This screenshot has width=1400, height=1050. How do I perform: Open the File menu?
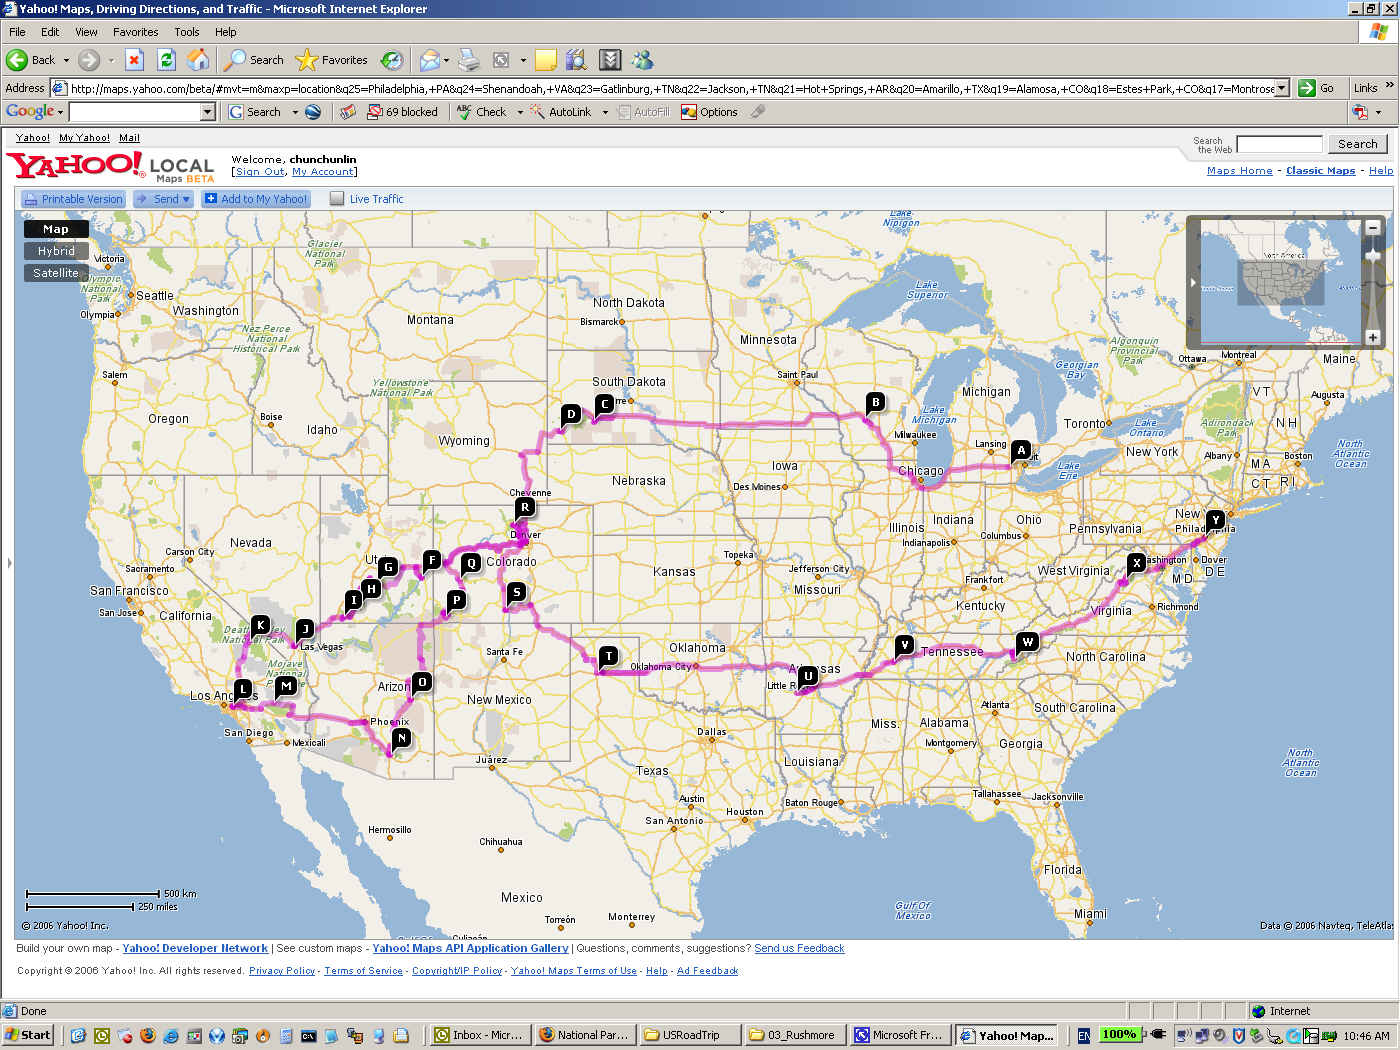[17, 32]
